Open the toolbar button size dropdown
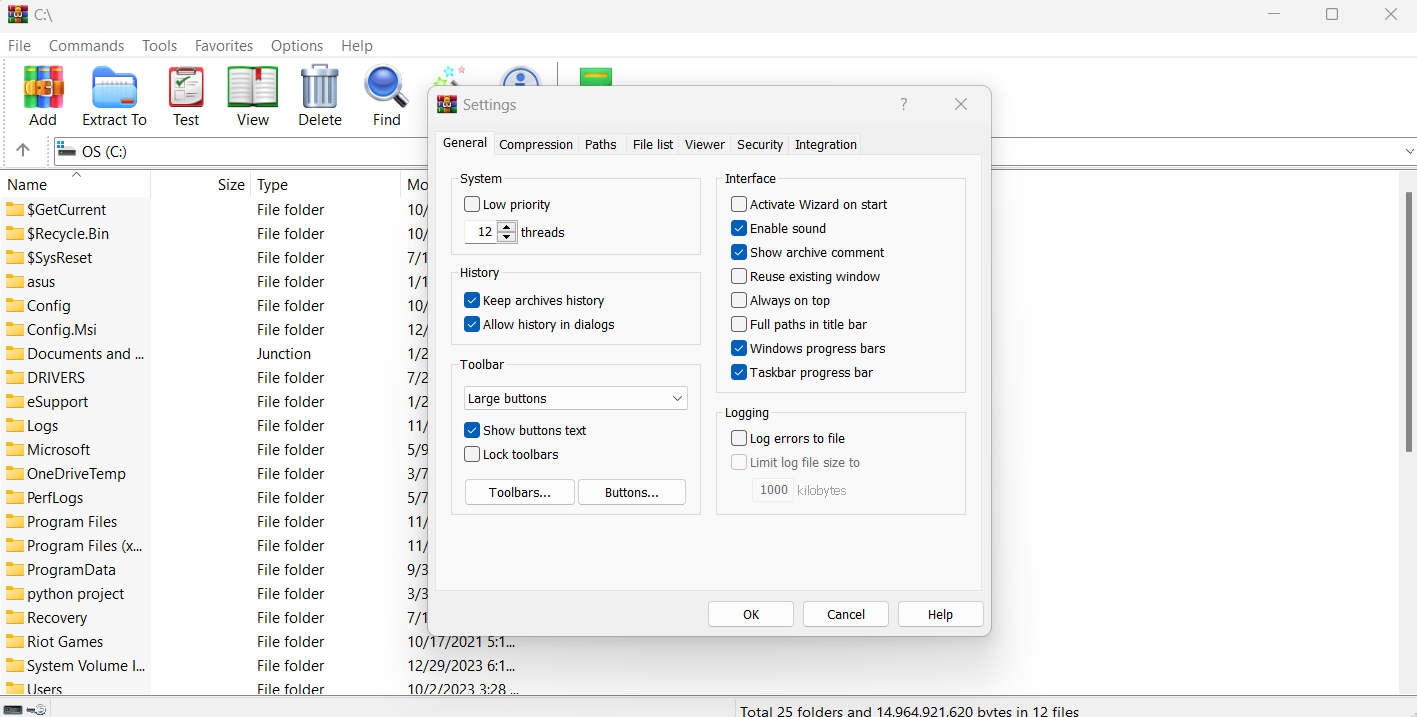The height and width of the screenshot is (717, 1417). 575,398
